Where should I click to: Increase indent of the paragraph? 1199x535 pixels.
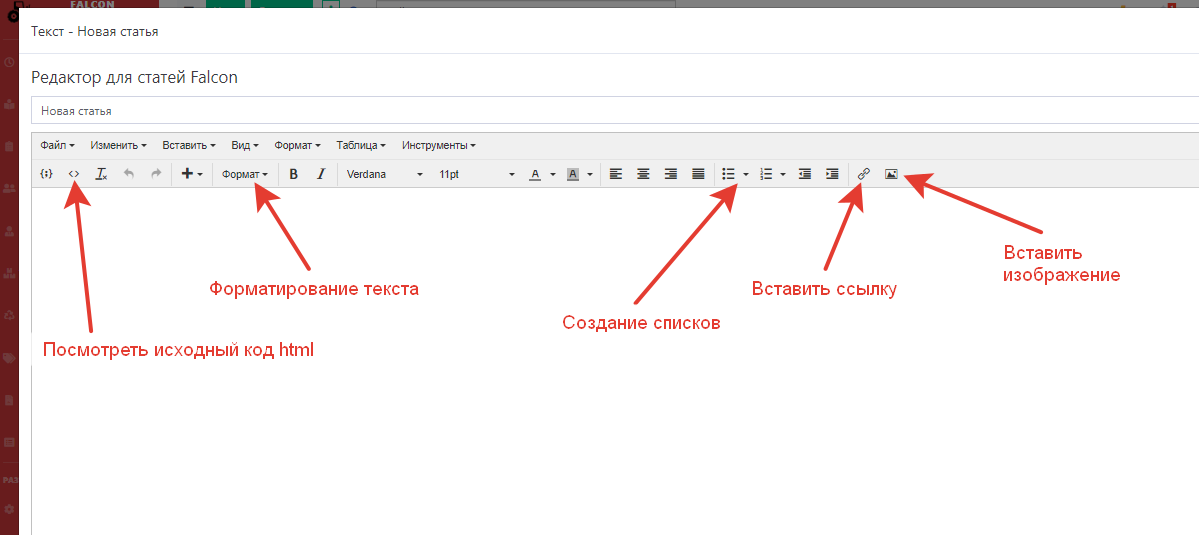tap(831, 174)
